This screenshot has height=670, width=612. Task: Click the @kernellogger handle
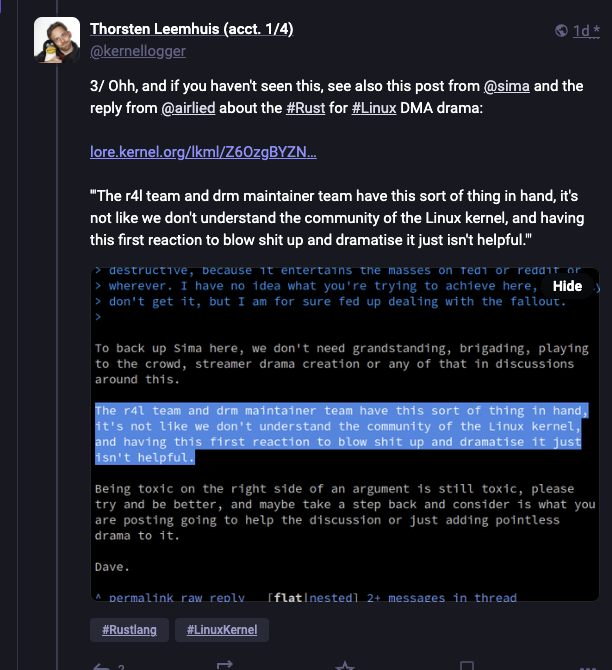(x=138, y=51)
